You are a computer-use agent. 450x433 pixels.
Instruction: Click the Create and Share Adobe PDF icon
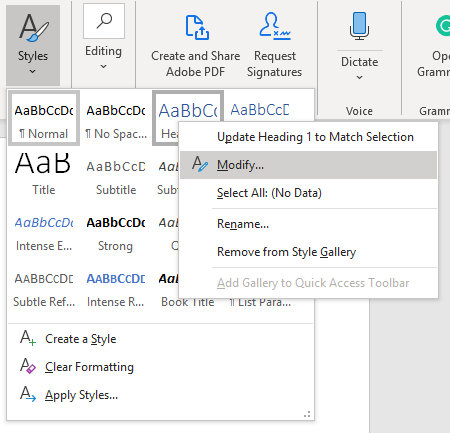click(x=197, y=27)
